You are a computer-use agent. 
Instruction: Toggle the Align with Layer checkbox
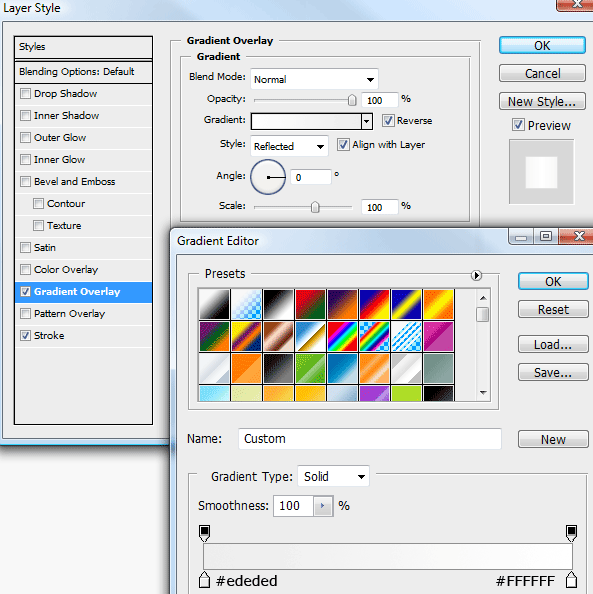click(343, 144)
